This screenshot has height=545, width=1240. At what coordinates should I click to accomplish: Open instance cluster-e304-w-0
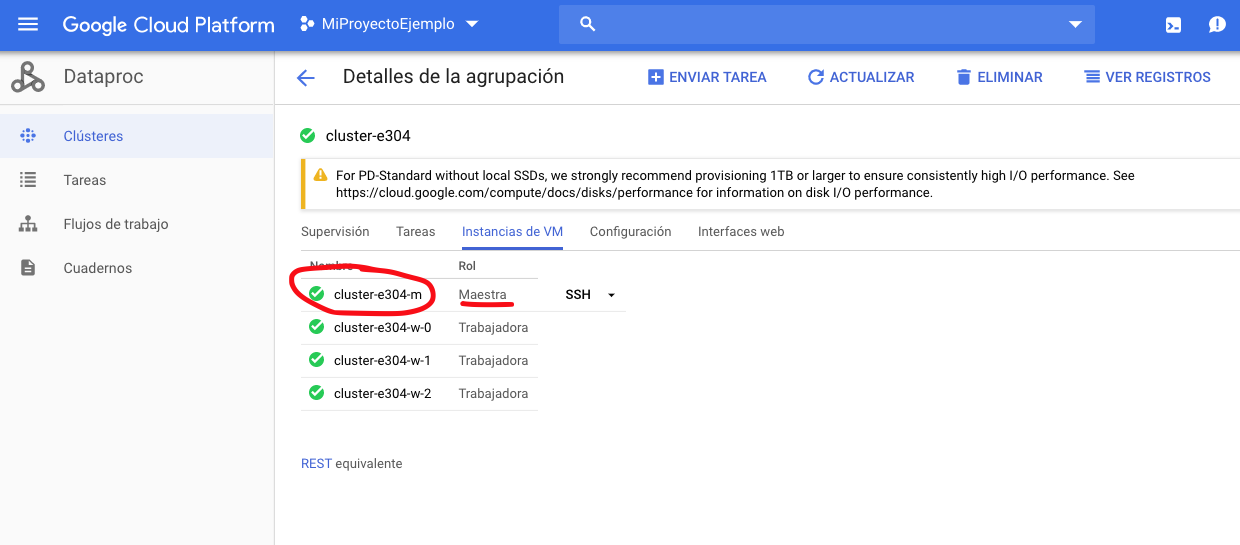point(383,327)
